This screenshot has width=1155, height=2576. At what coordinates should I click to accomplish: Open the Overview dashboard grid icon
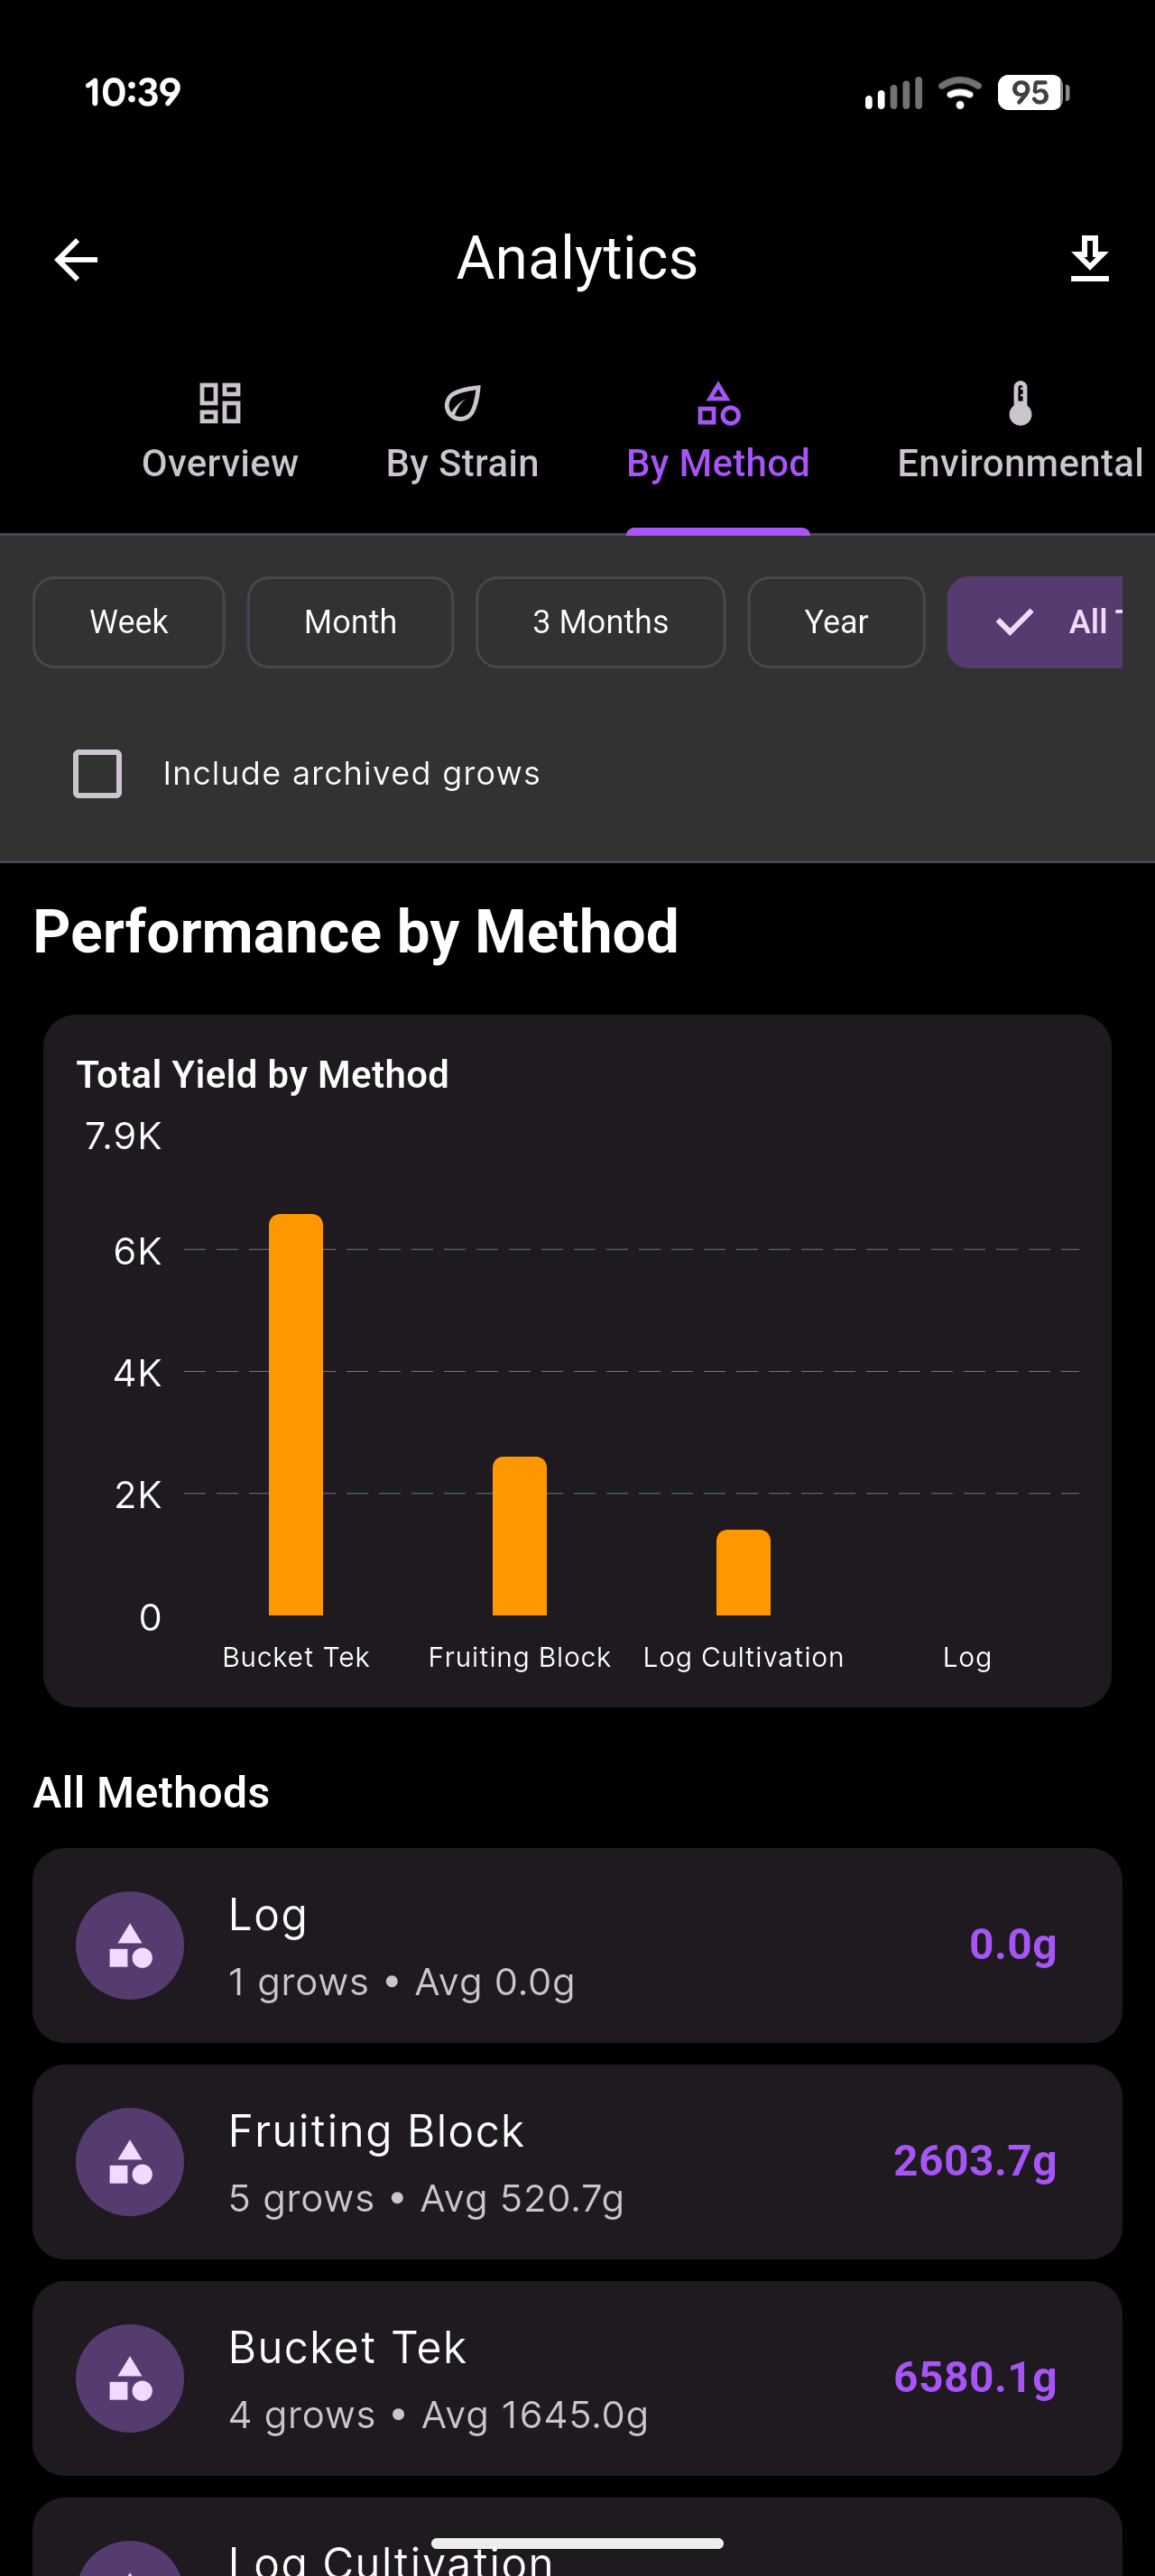(x=219, y=402)
